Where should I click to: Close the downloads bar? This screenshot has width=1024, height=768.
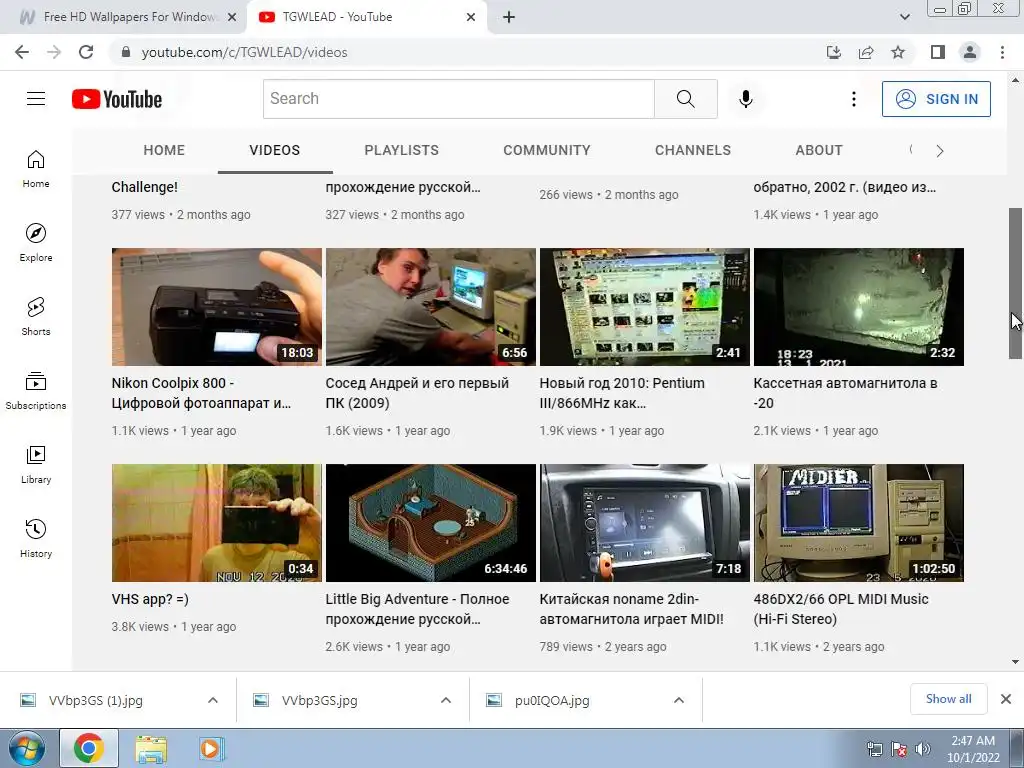(x=1006, y=699)
